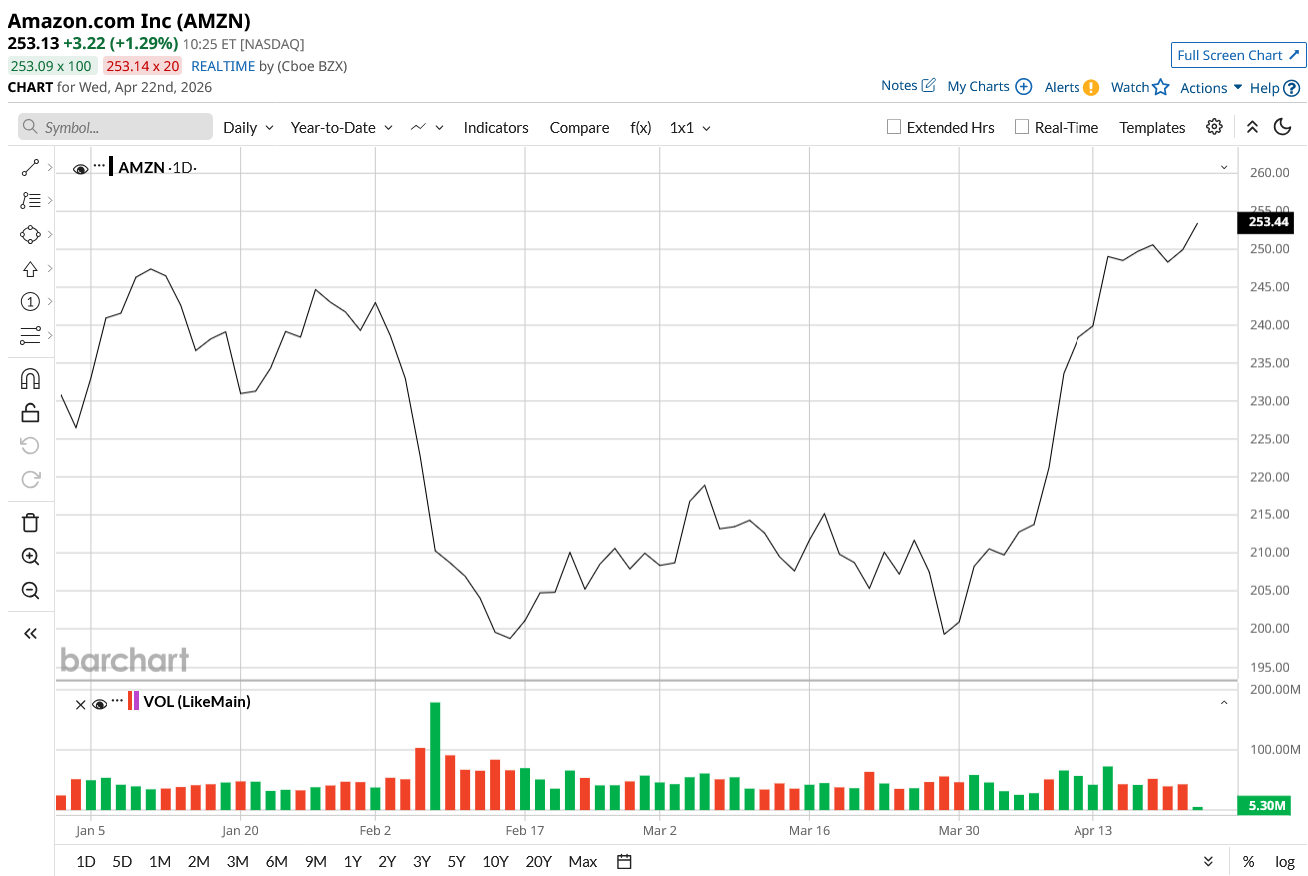Open the Indicators menu

pyautogui.click(x=496, y=127)
